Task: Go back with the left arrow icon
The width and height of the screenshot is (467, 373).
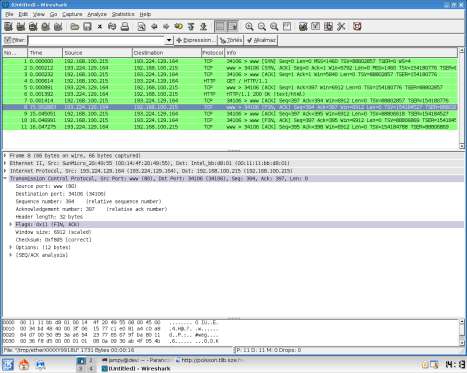Action: (154, 27)
